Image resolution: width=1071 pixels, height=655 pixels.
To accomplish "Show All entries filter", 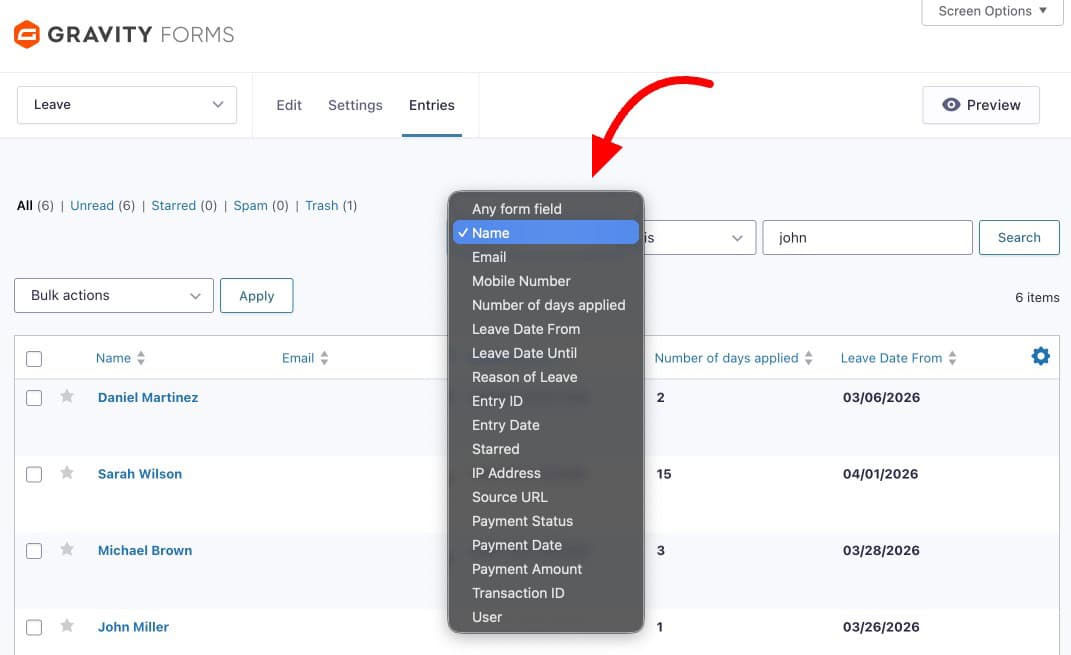I will tap(25, 206).
